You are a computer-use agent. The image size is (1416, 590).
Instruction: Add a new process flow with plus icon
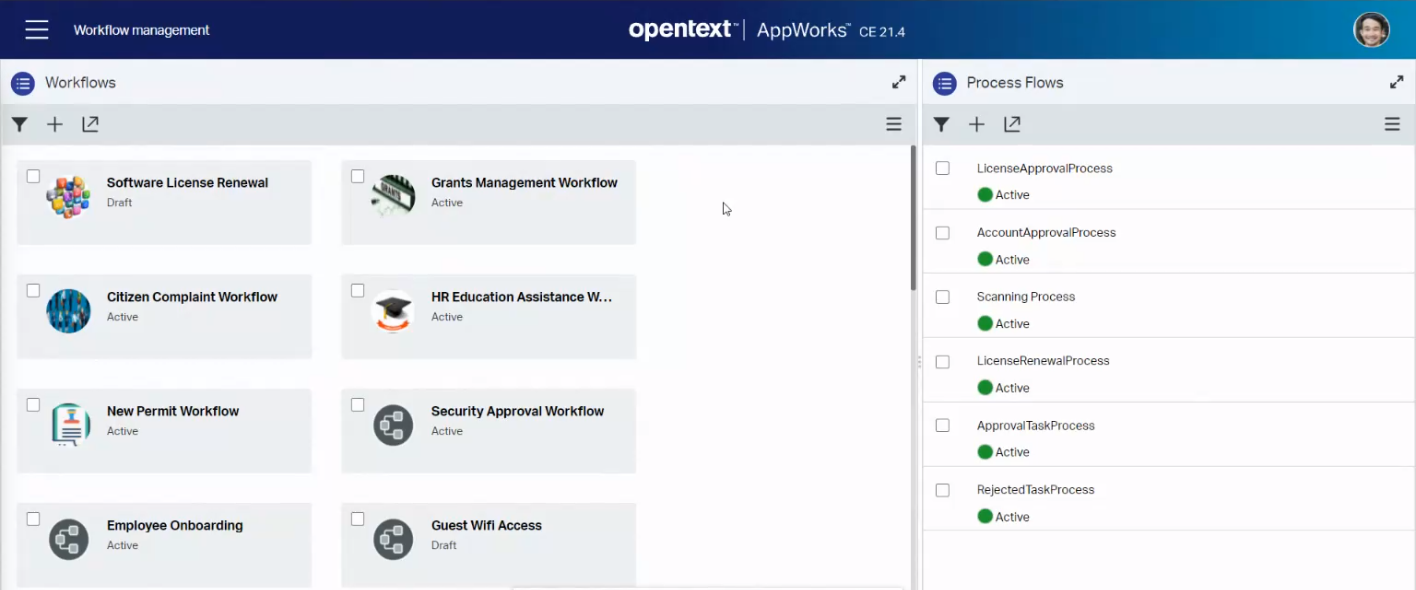977,124
